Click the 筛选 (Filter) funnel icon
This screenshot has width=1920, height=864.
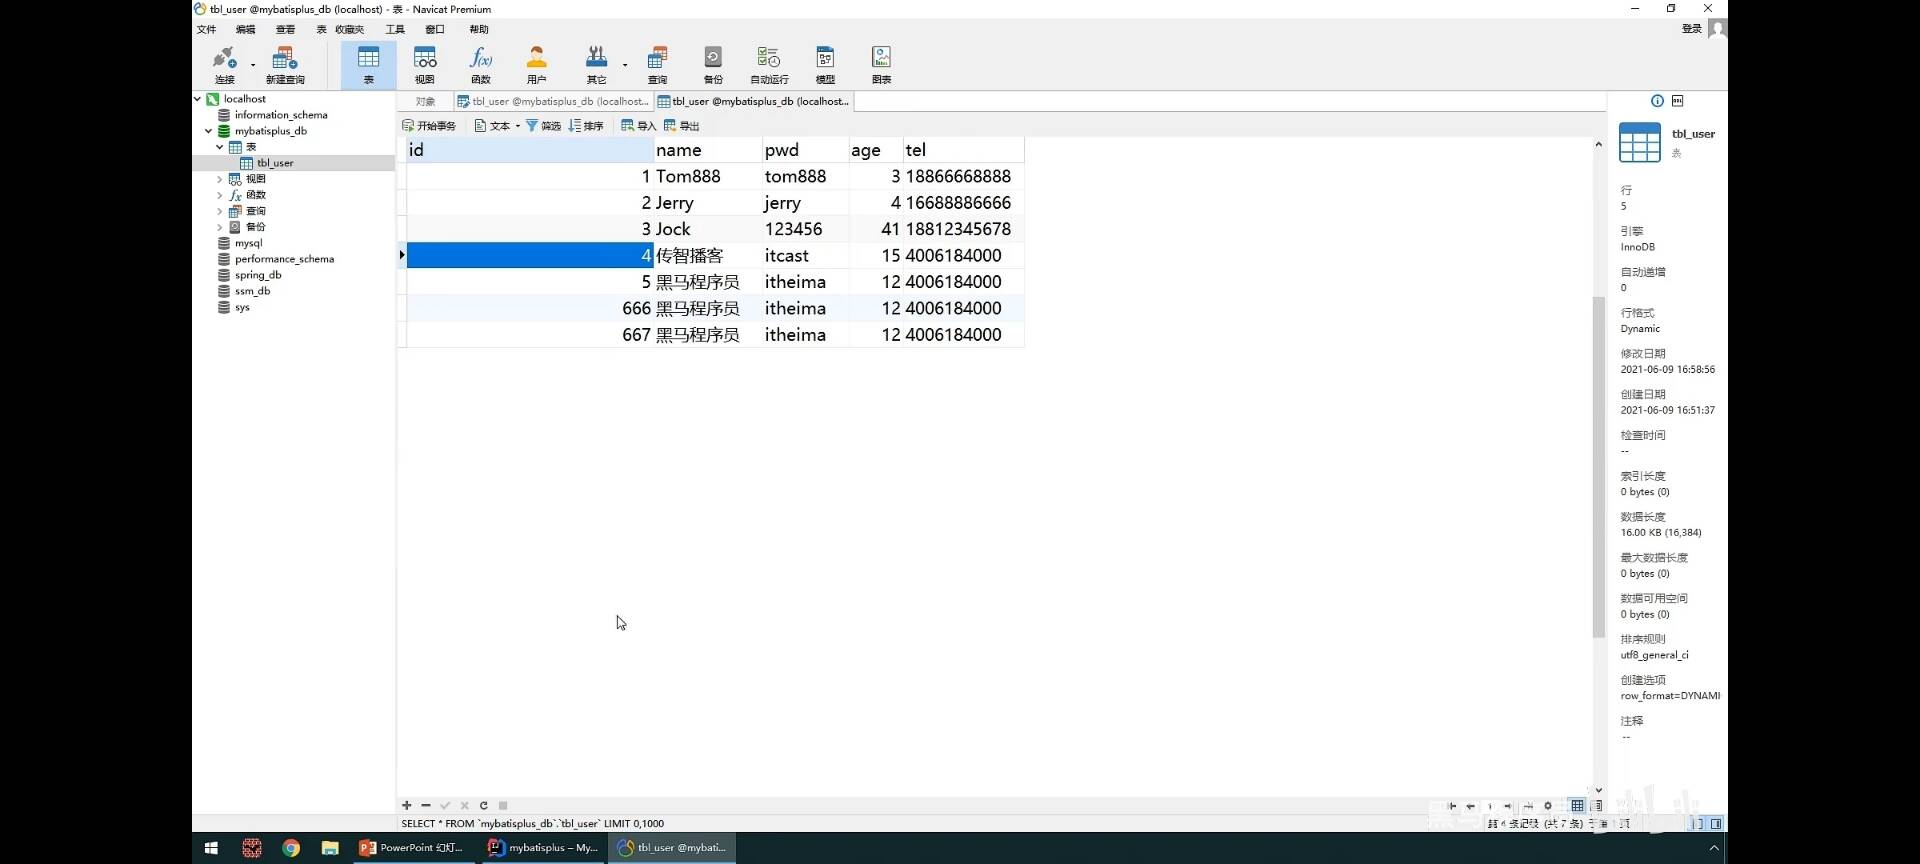(x=543, y=126)
